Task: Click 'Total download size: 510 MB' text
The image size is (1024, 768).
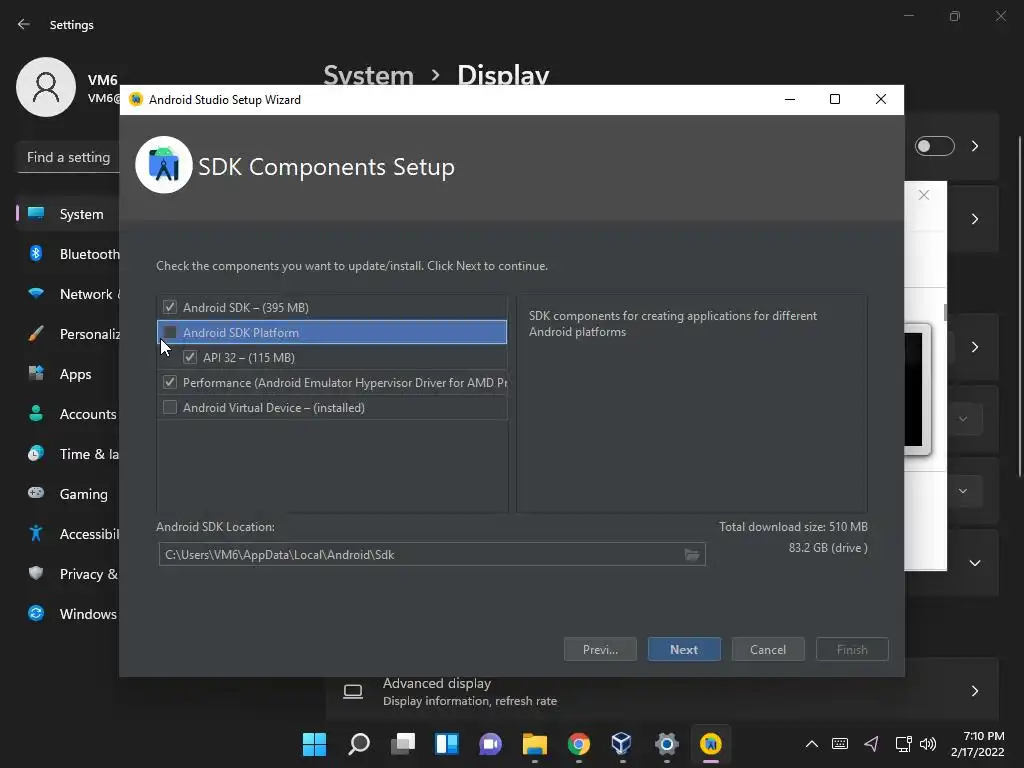Action: tap(793, 526)
